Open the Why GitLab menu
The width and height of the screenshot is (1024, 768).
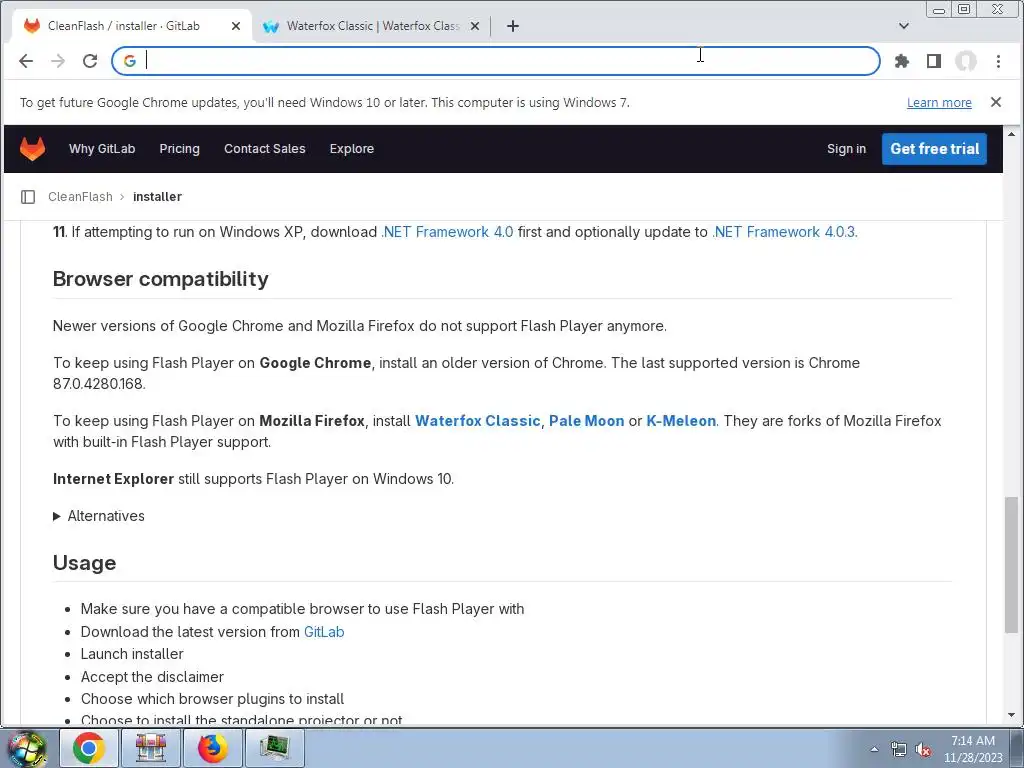coord(102,149)
